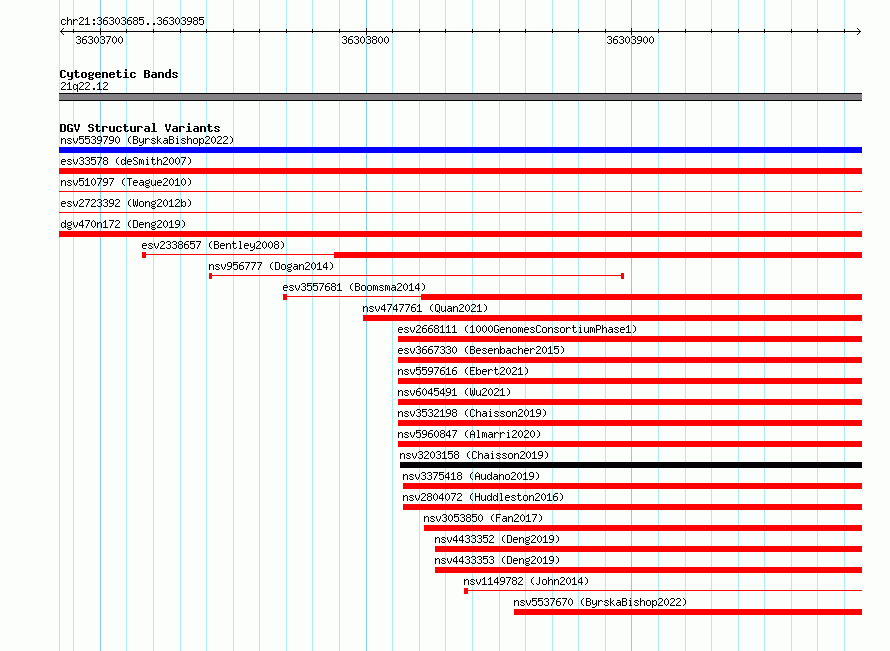Click left end marker of esv2338657 bar
Screen dimensions: 890x651
144,255
